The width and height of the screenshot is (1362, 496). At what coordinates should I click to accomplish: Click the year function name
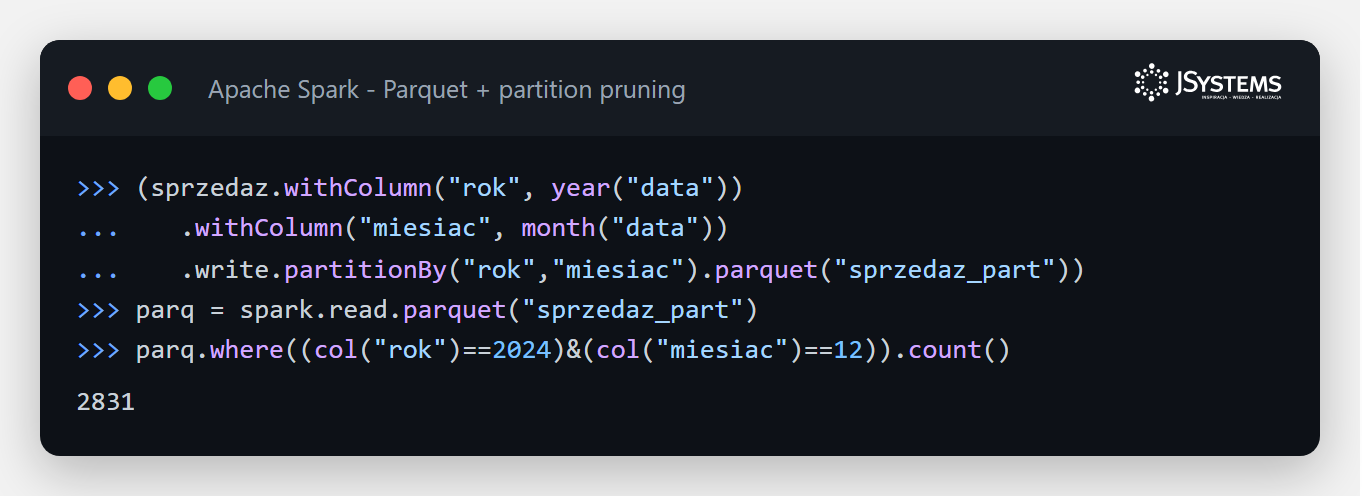[580, 188]
